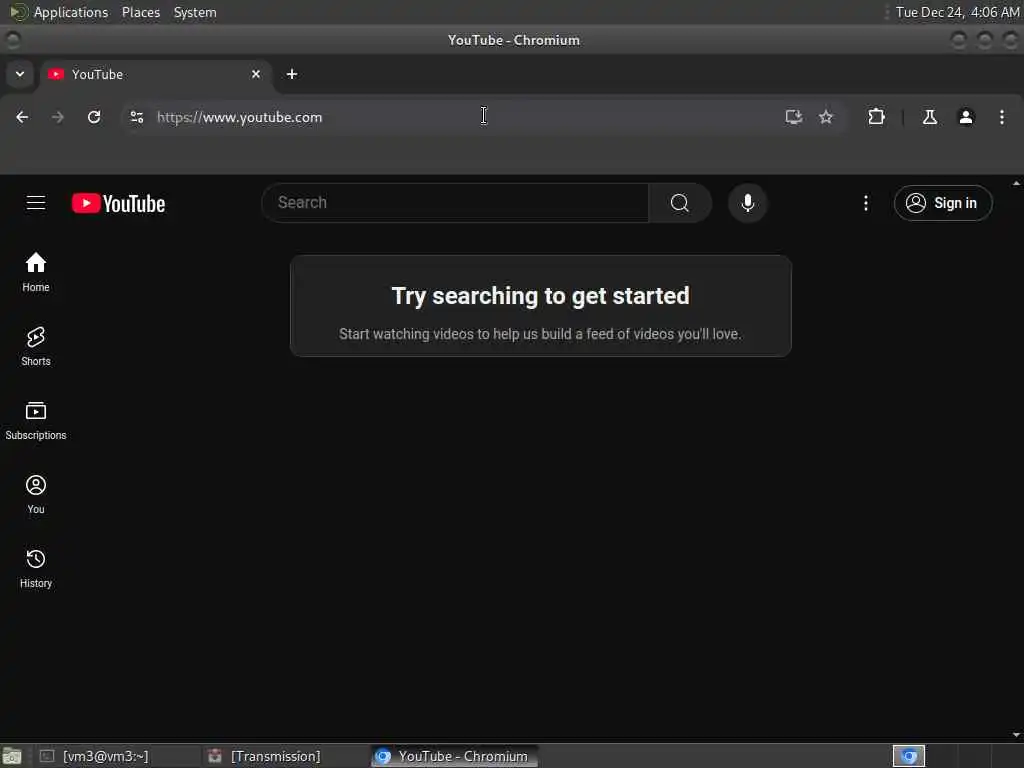The image size is (1024, 768).
Task: Click the address bar URL
Action: (x=240, y=117)
